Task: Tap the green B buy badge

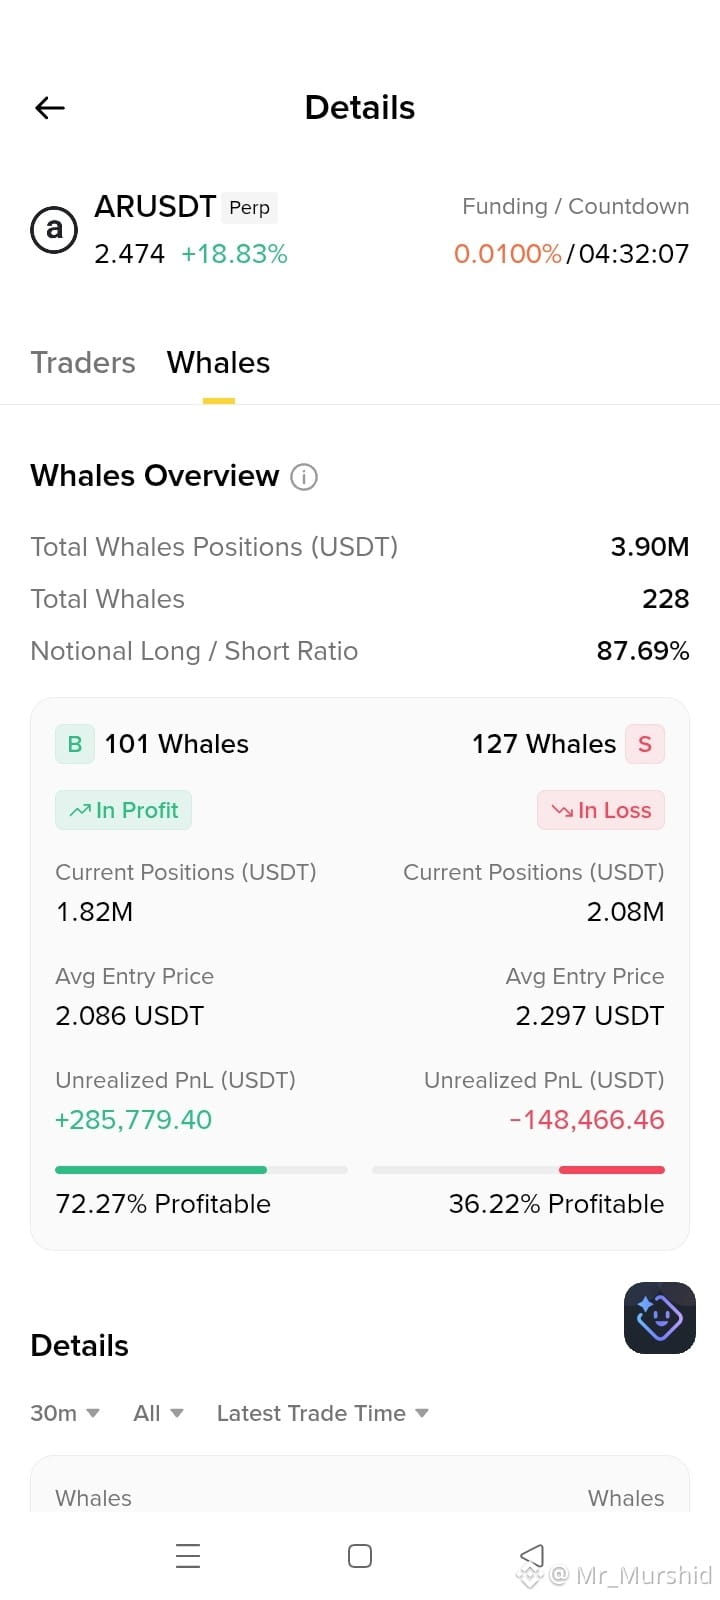Action: pyautogui.click(x=75, y=744)
